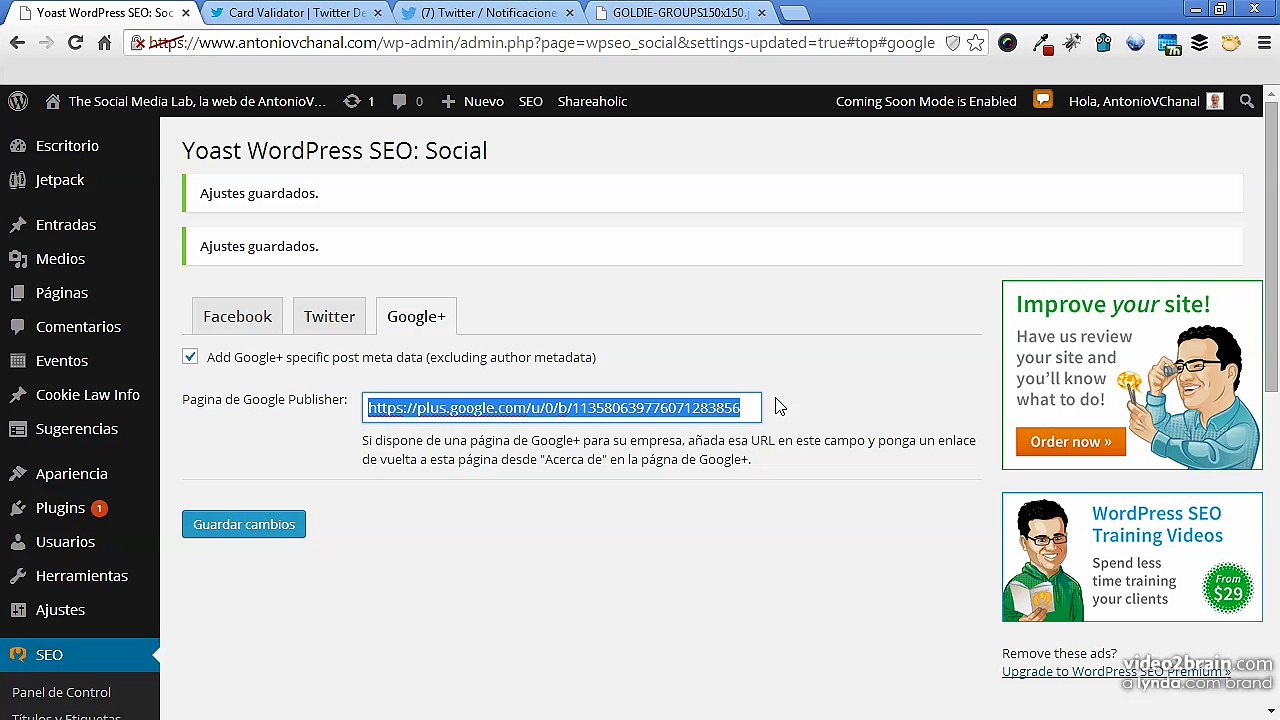Image resolution: width=1280 pixels, height=720 pixels.
Task: Open the calendar 7h extension
Action: tap(1167, 43)
